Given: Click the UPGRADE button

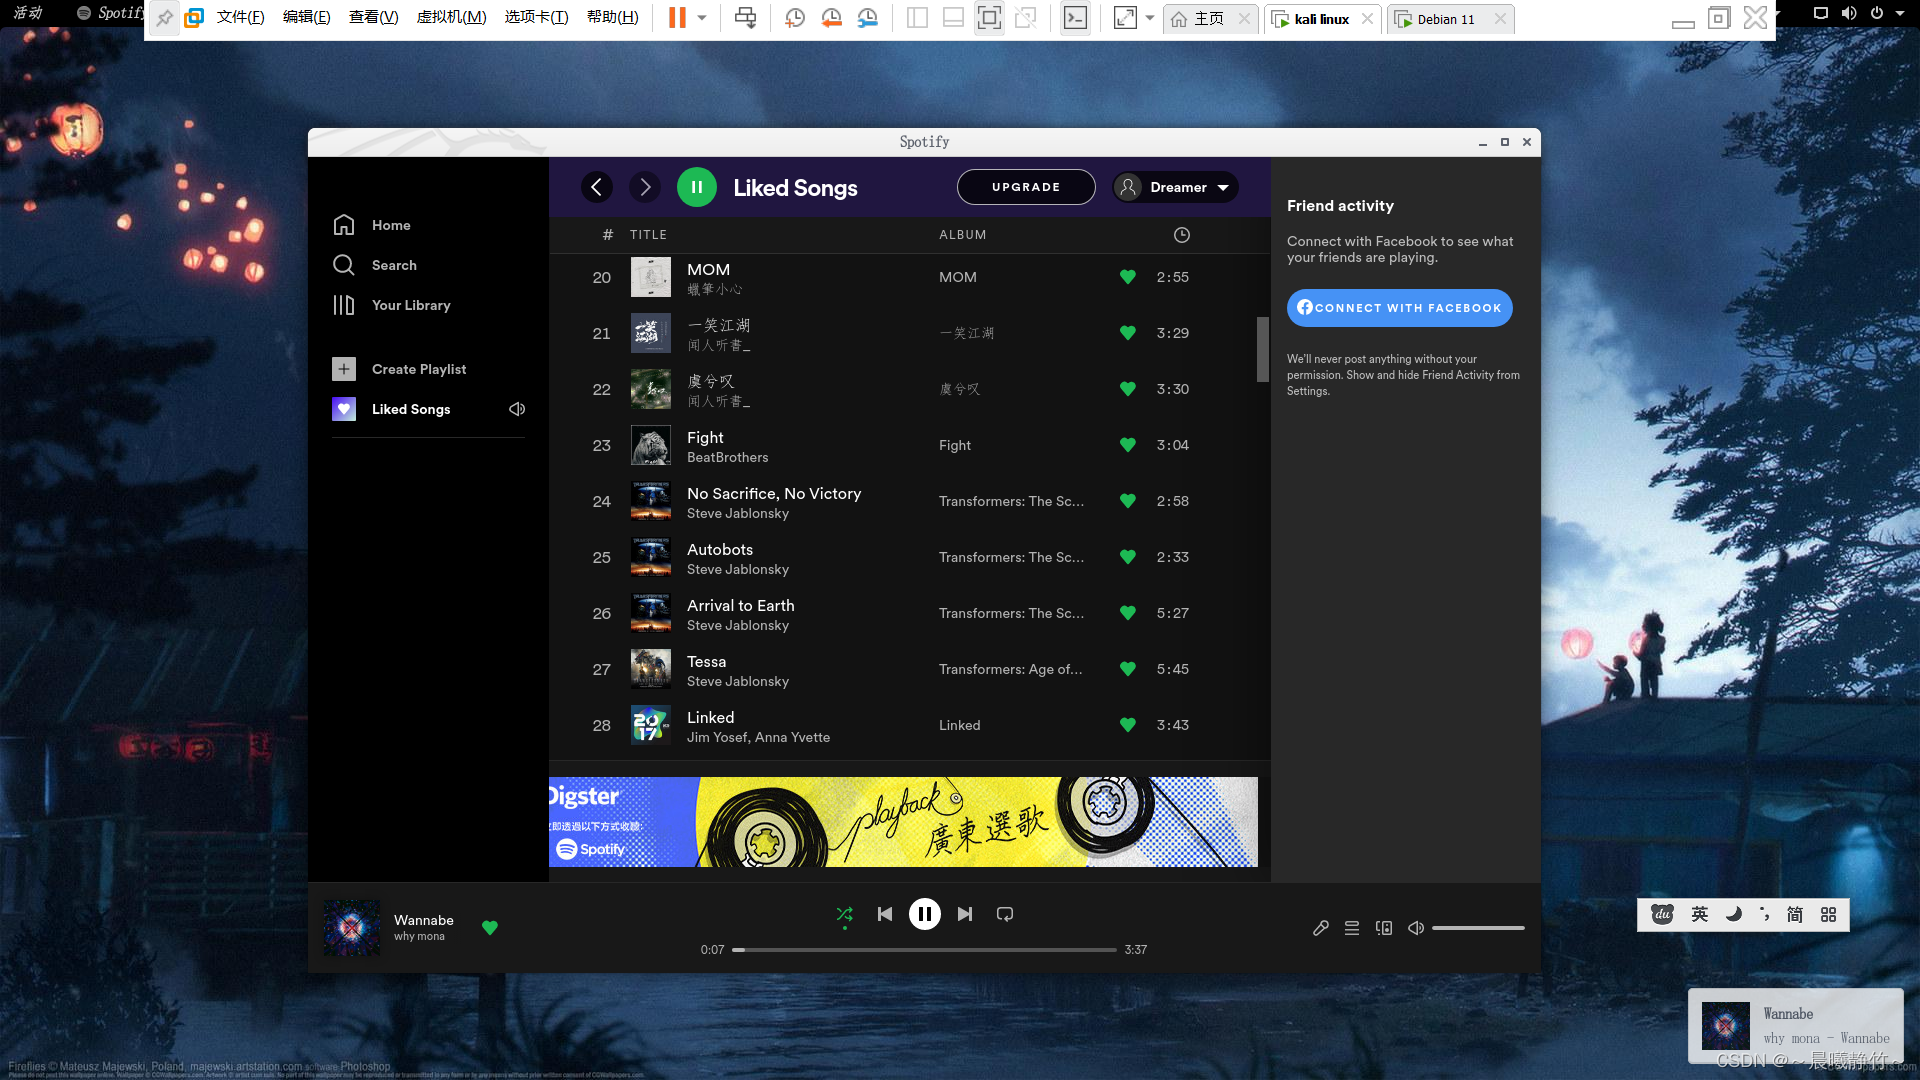Looking at the screenshot, I should (x=1026, y=187).
